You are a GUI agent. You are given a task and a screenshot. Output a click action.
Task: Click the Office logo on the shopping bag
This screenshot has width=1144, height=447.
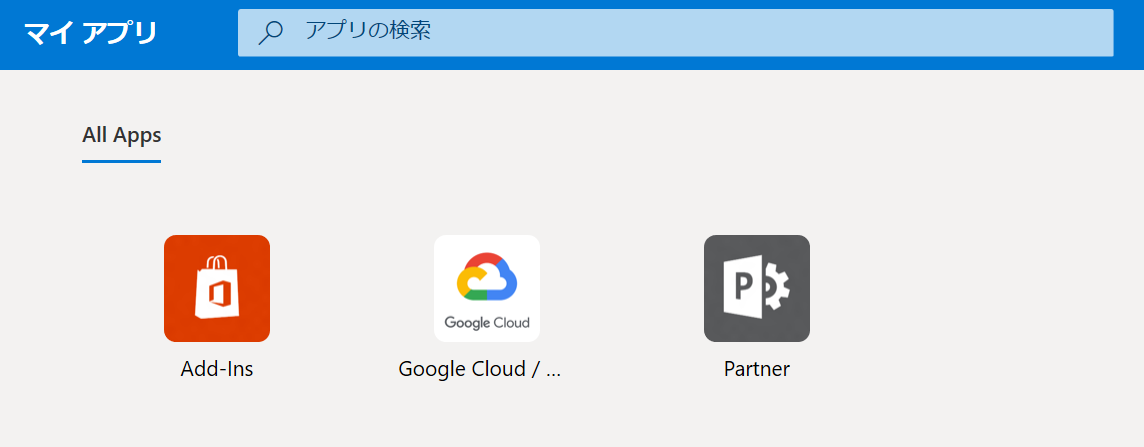[217, 294]
